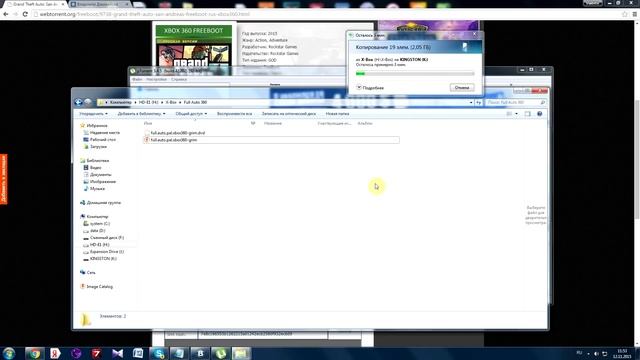Open the "Добавить в библиотеку" dropdown
The image size is (640, 360).
[x=141, y=114]
